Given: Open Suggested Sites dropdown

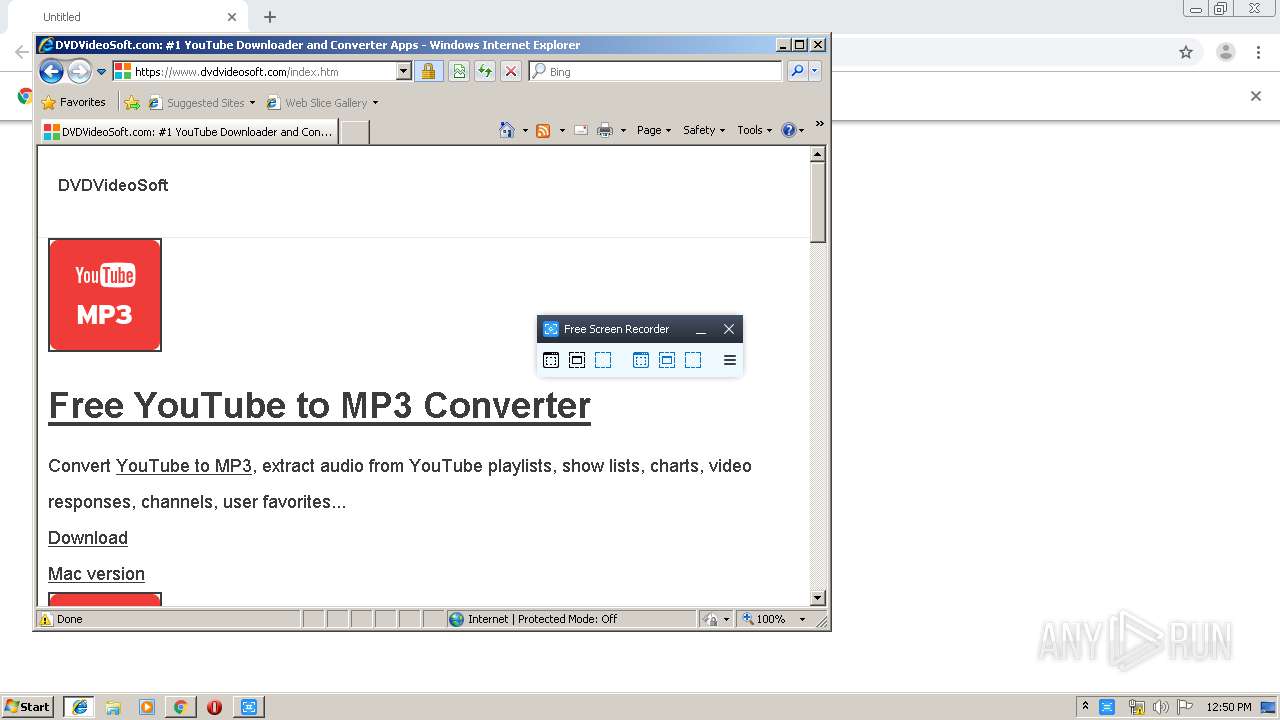Looking at the screenshot, I should click(x=202, y=102).
